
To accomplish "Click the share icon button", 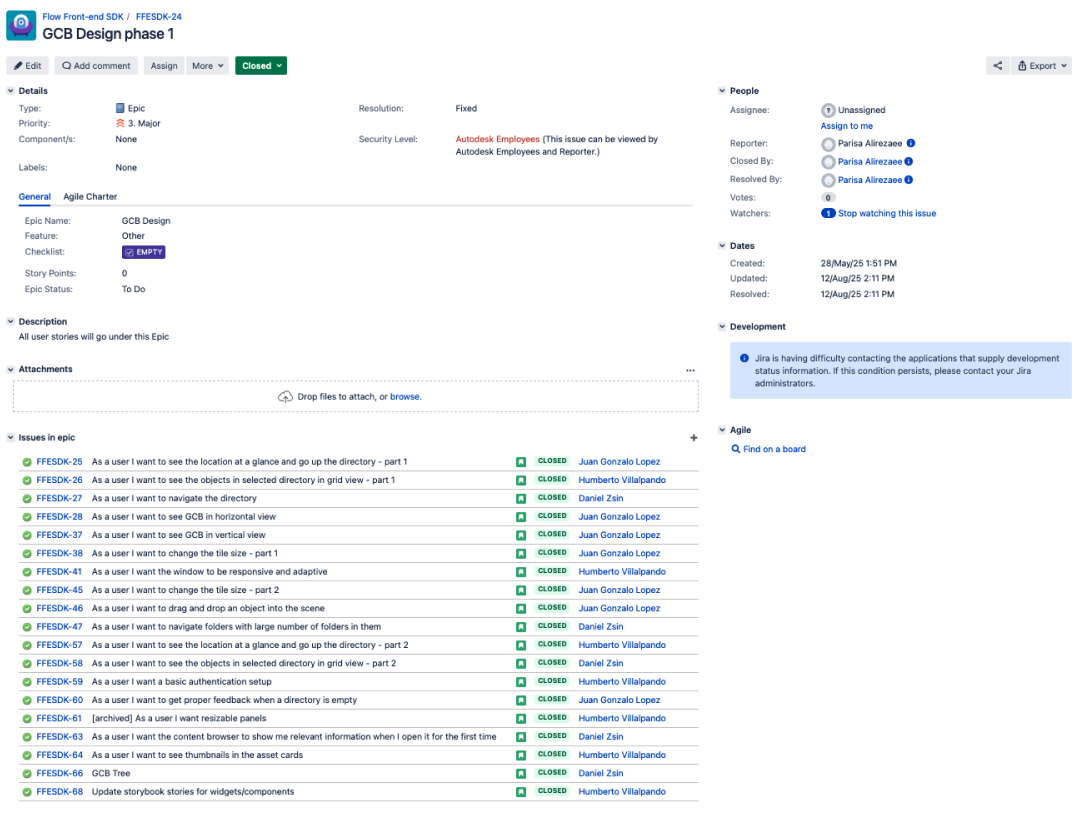I will click(x=997, y=66).
